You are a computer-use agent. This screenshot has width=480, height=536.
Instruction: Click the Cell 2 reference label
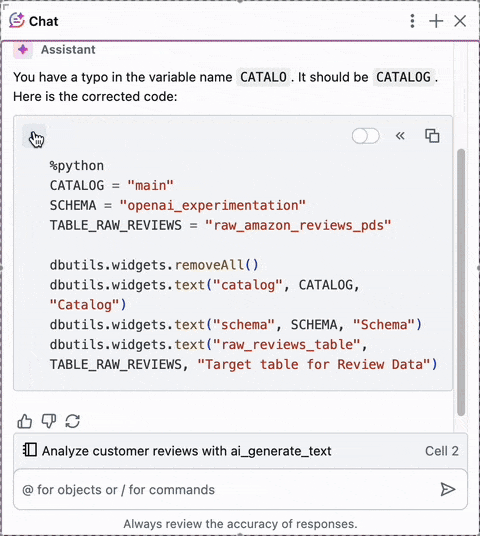pos(441,451)
